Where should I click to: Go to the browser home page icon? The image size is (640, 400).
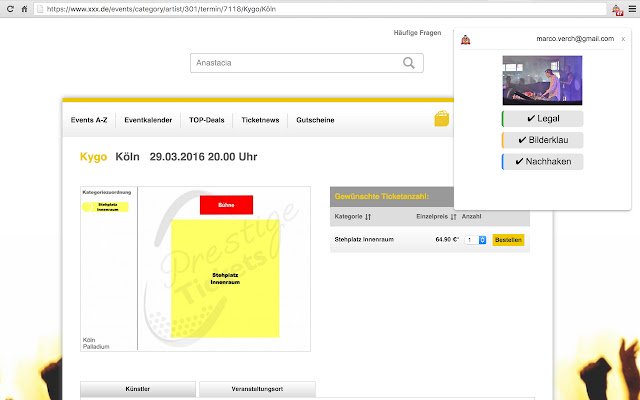[x=24, y=9]
